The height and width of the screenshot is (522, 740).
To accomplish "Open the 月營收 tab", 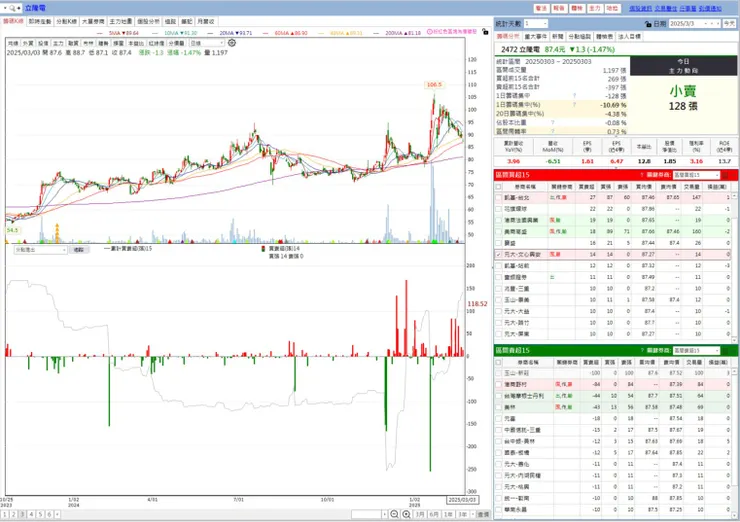I will pos(206,22).
